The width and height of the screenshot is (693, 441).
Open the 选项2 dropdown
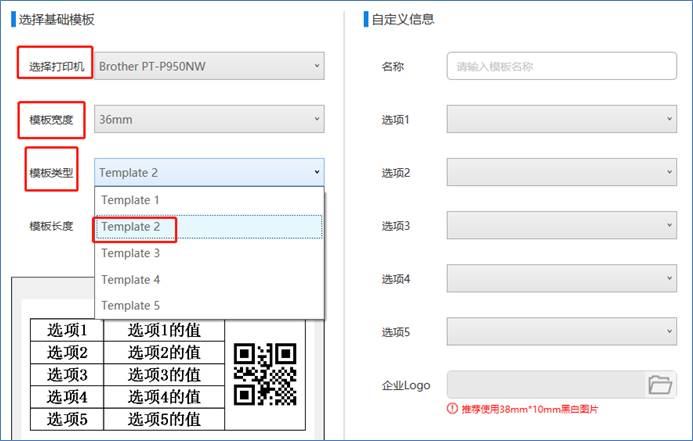[562, 172]
